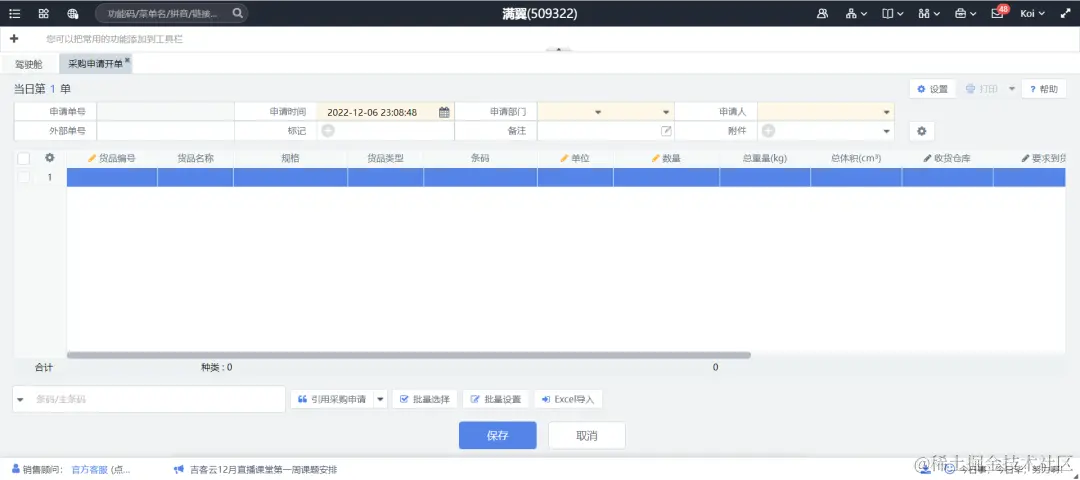This screenshot has height=480, width=1080.
Task: Focus the 申请单号 input field
Action: 165,112
